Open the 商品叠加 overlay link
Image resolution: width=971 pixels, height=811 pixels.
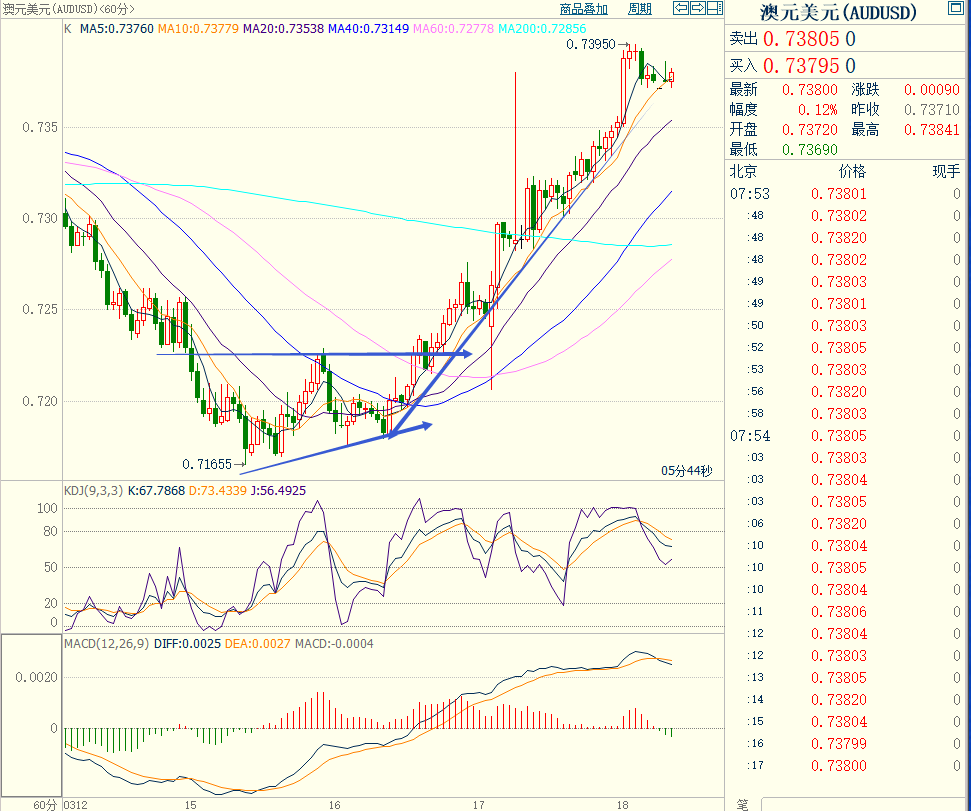click(583, 9)
